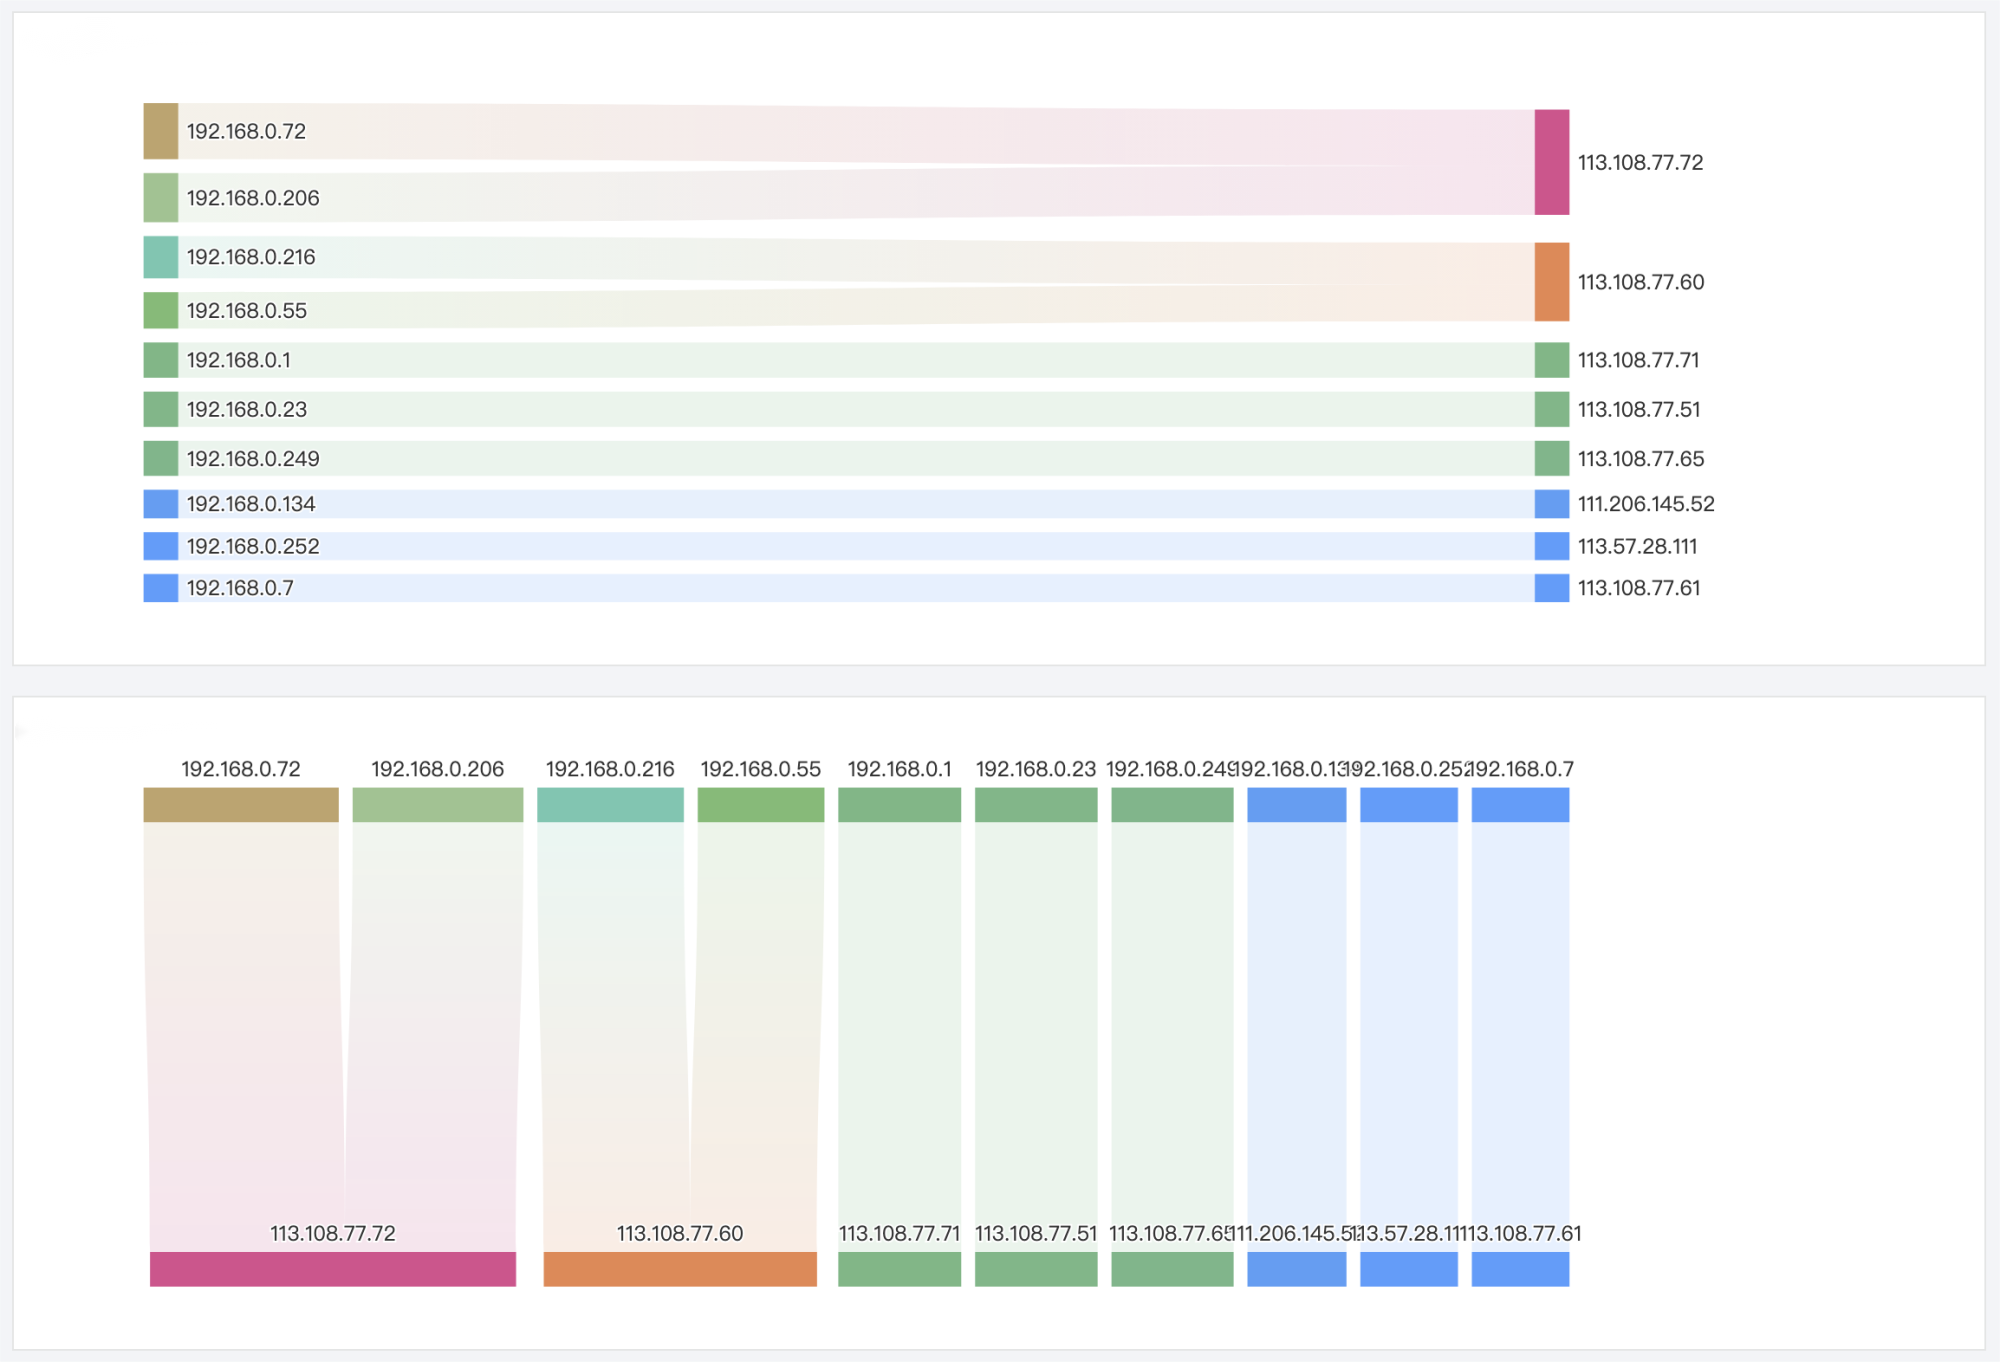Select teal 192.168.0.216 top node in vertical chart
The height and width of the screenshot is (1362, 2000).
click(x=610, y=804)
